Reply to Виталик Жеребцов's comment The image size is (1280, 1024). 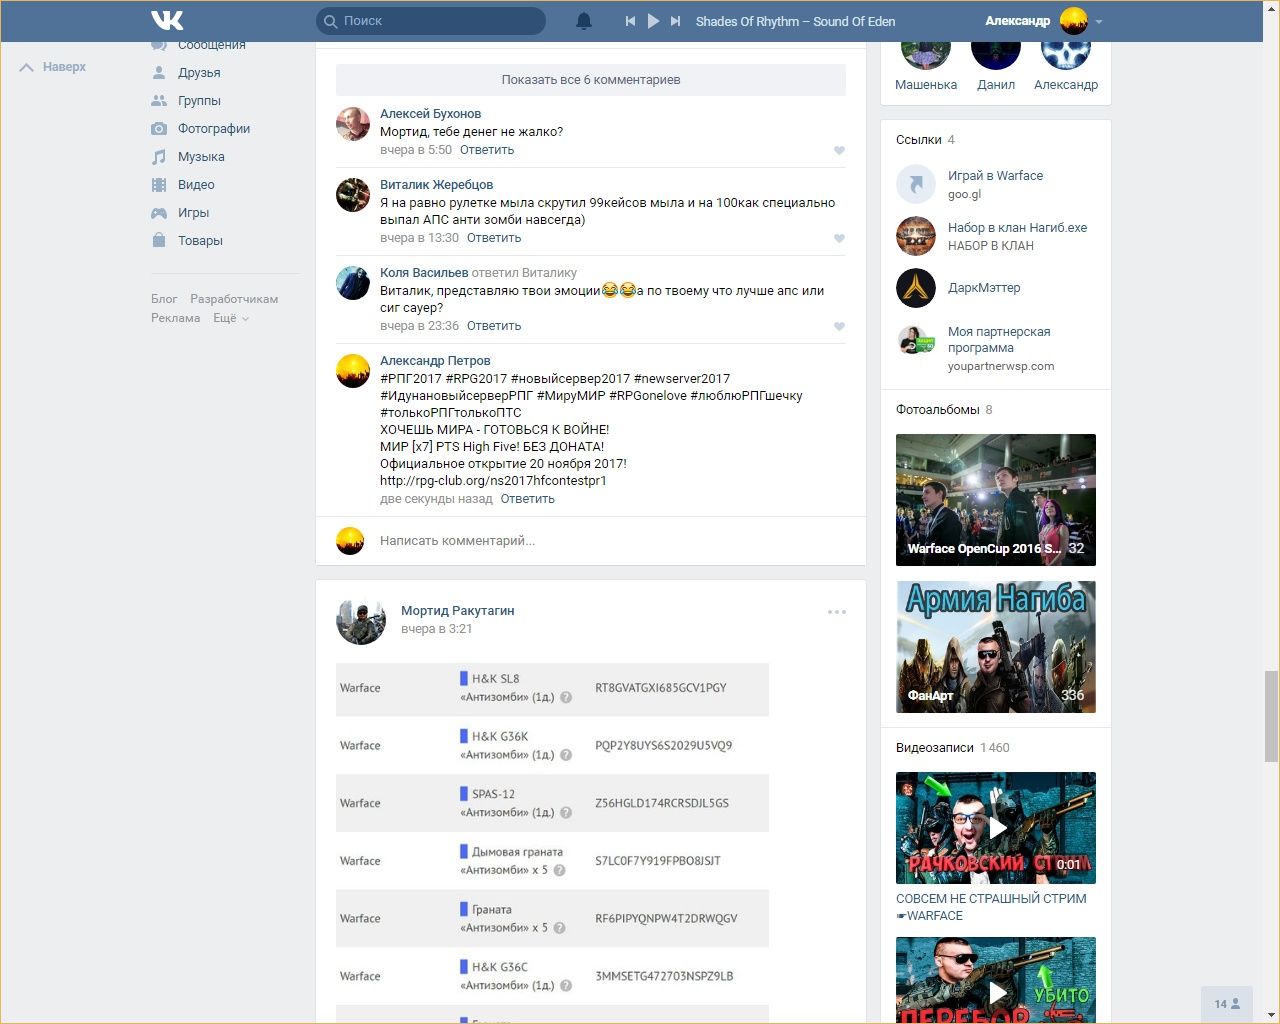(494, 238)
